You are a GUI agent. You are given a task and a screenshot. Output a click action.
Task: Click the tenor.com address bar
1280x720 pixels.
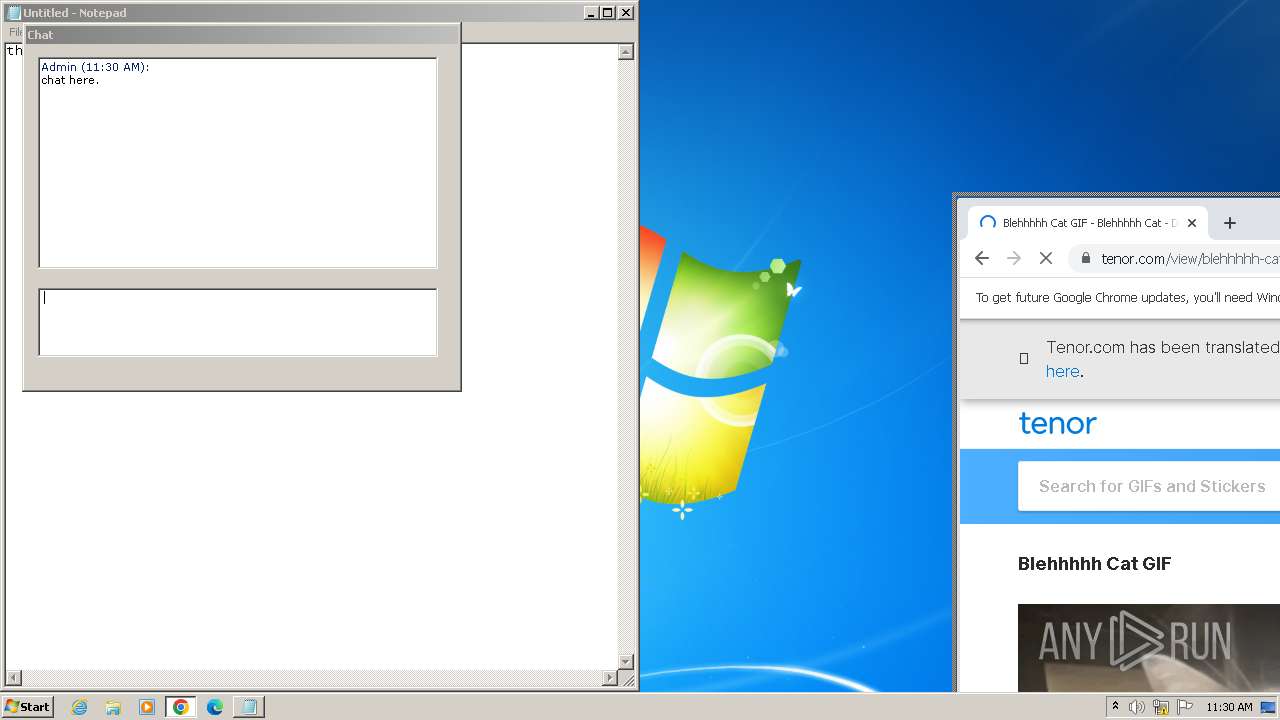[x=1175, y=258]
